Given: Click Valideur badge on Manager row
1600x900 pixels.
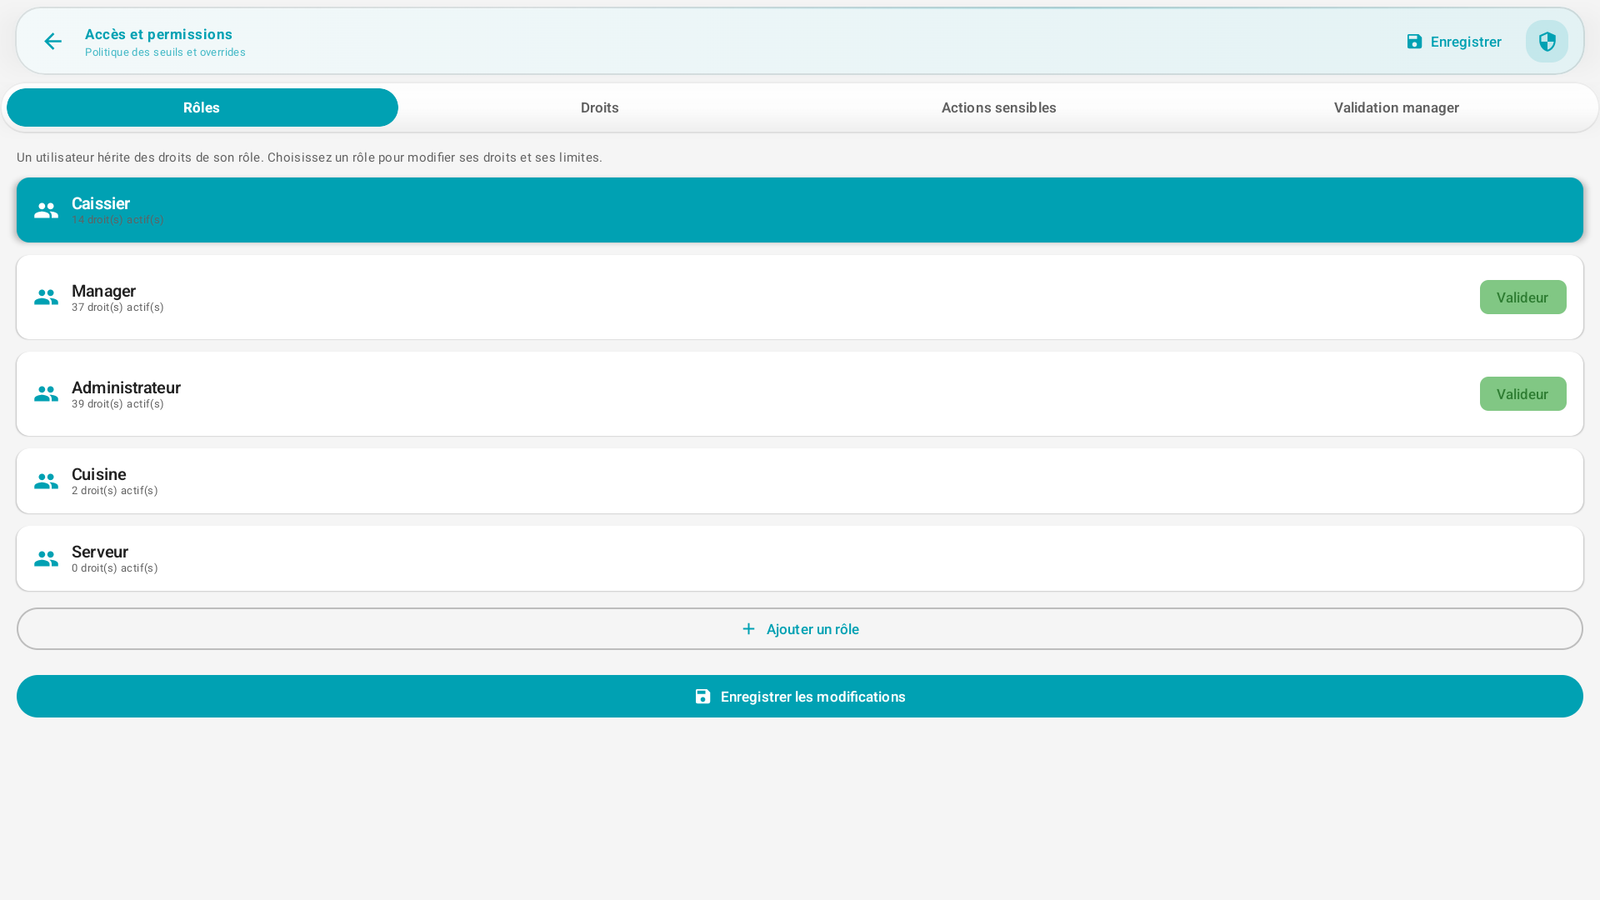Looking at the screenshot, I should 1522,297.
